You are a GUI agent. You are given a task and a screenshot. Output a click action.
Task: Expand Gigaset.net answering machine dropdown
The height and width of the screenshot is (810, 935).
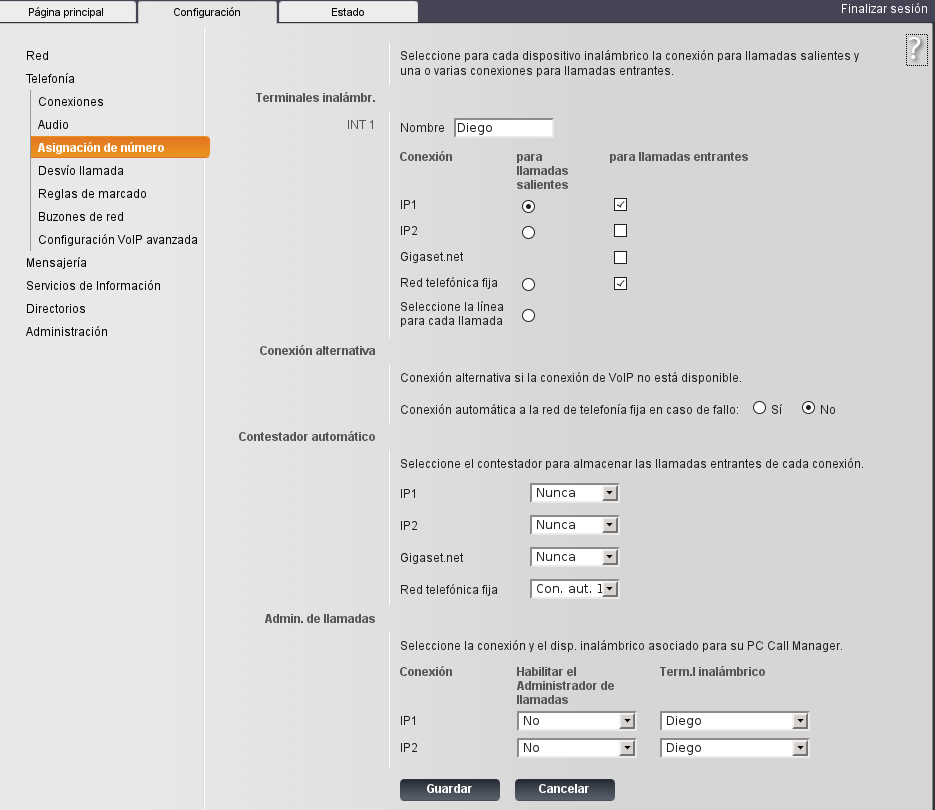pyautogui.click(x=574, y=557)
